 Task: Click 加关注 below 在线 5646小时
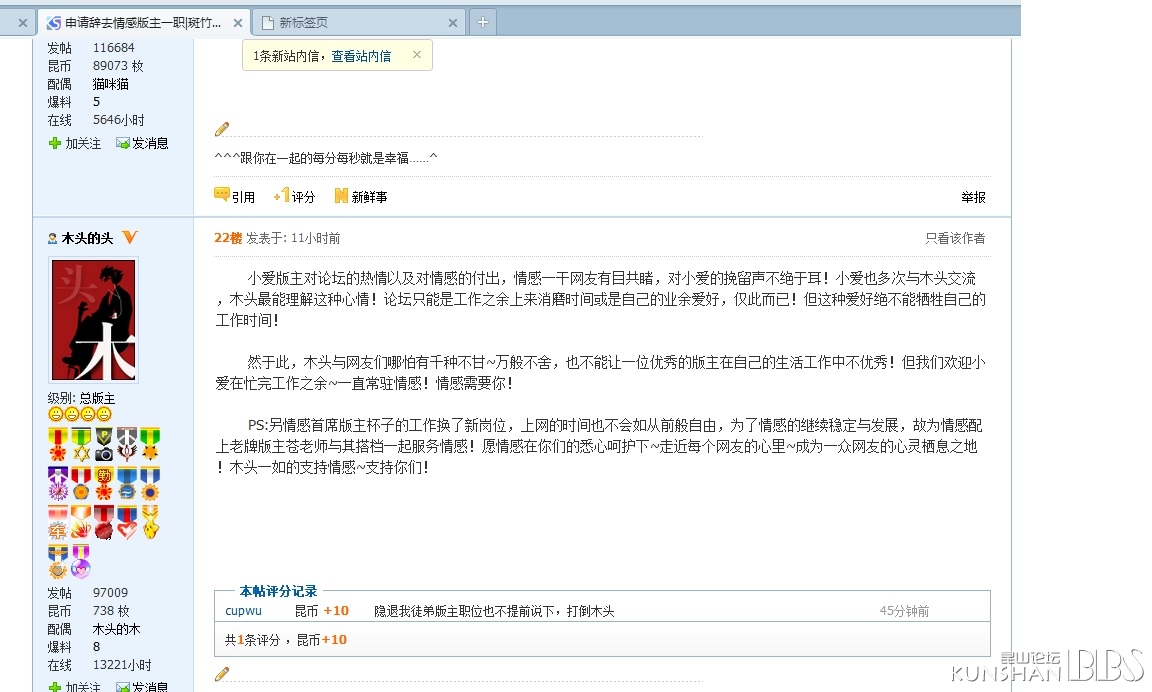(x=75, y=143)
